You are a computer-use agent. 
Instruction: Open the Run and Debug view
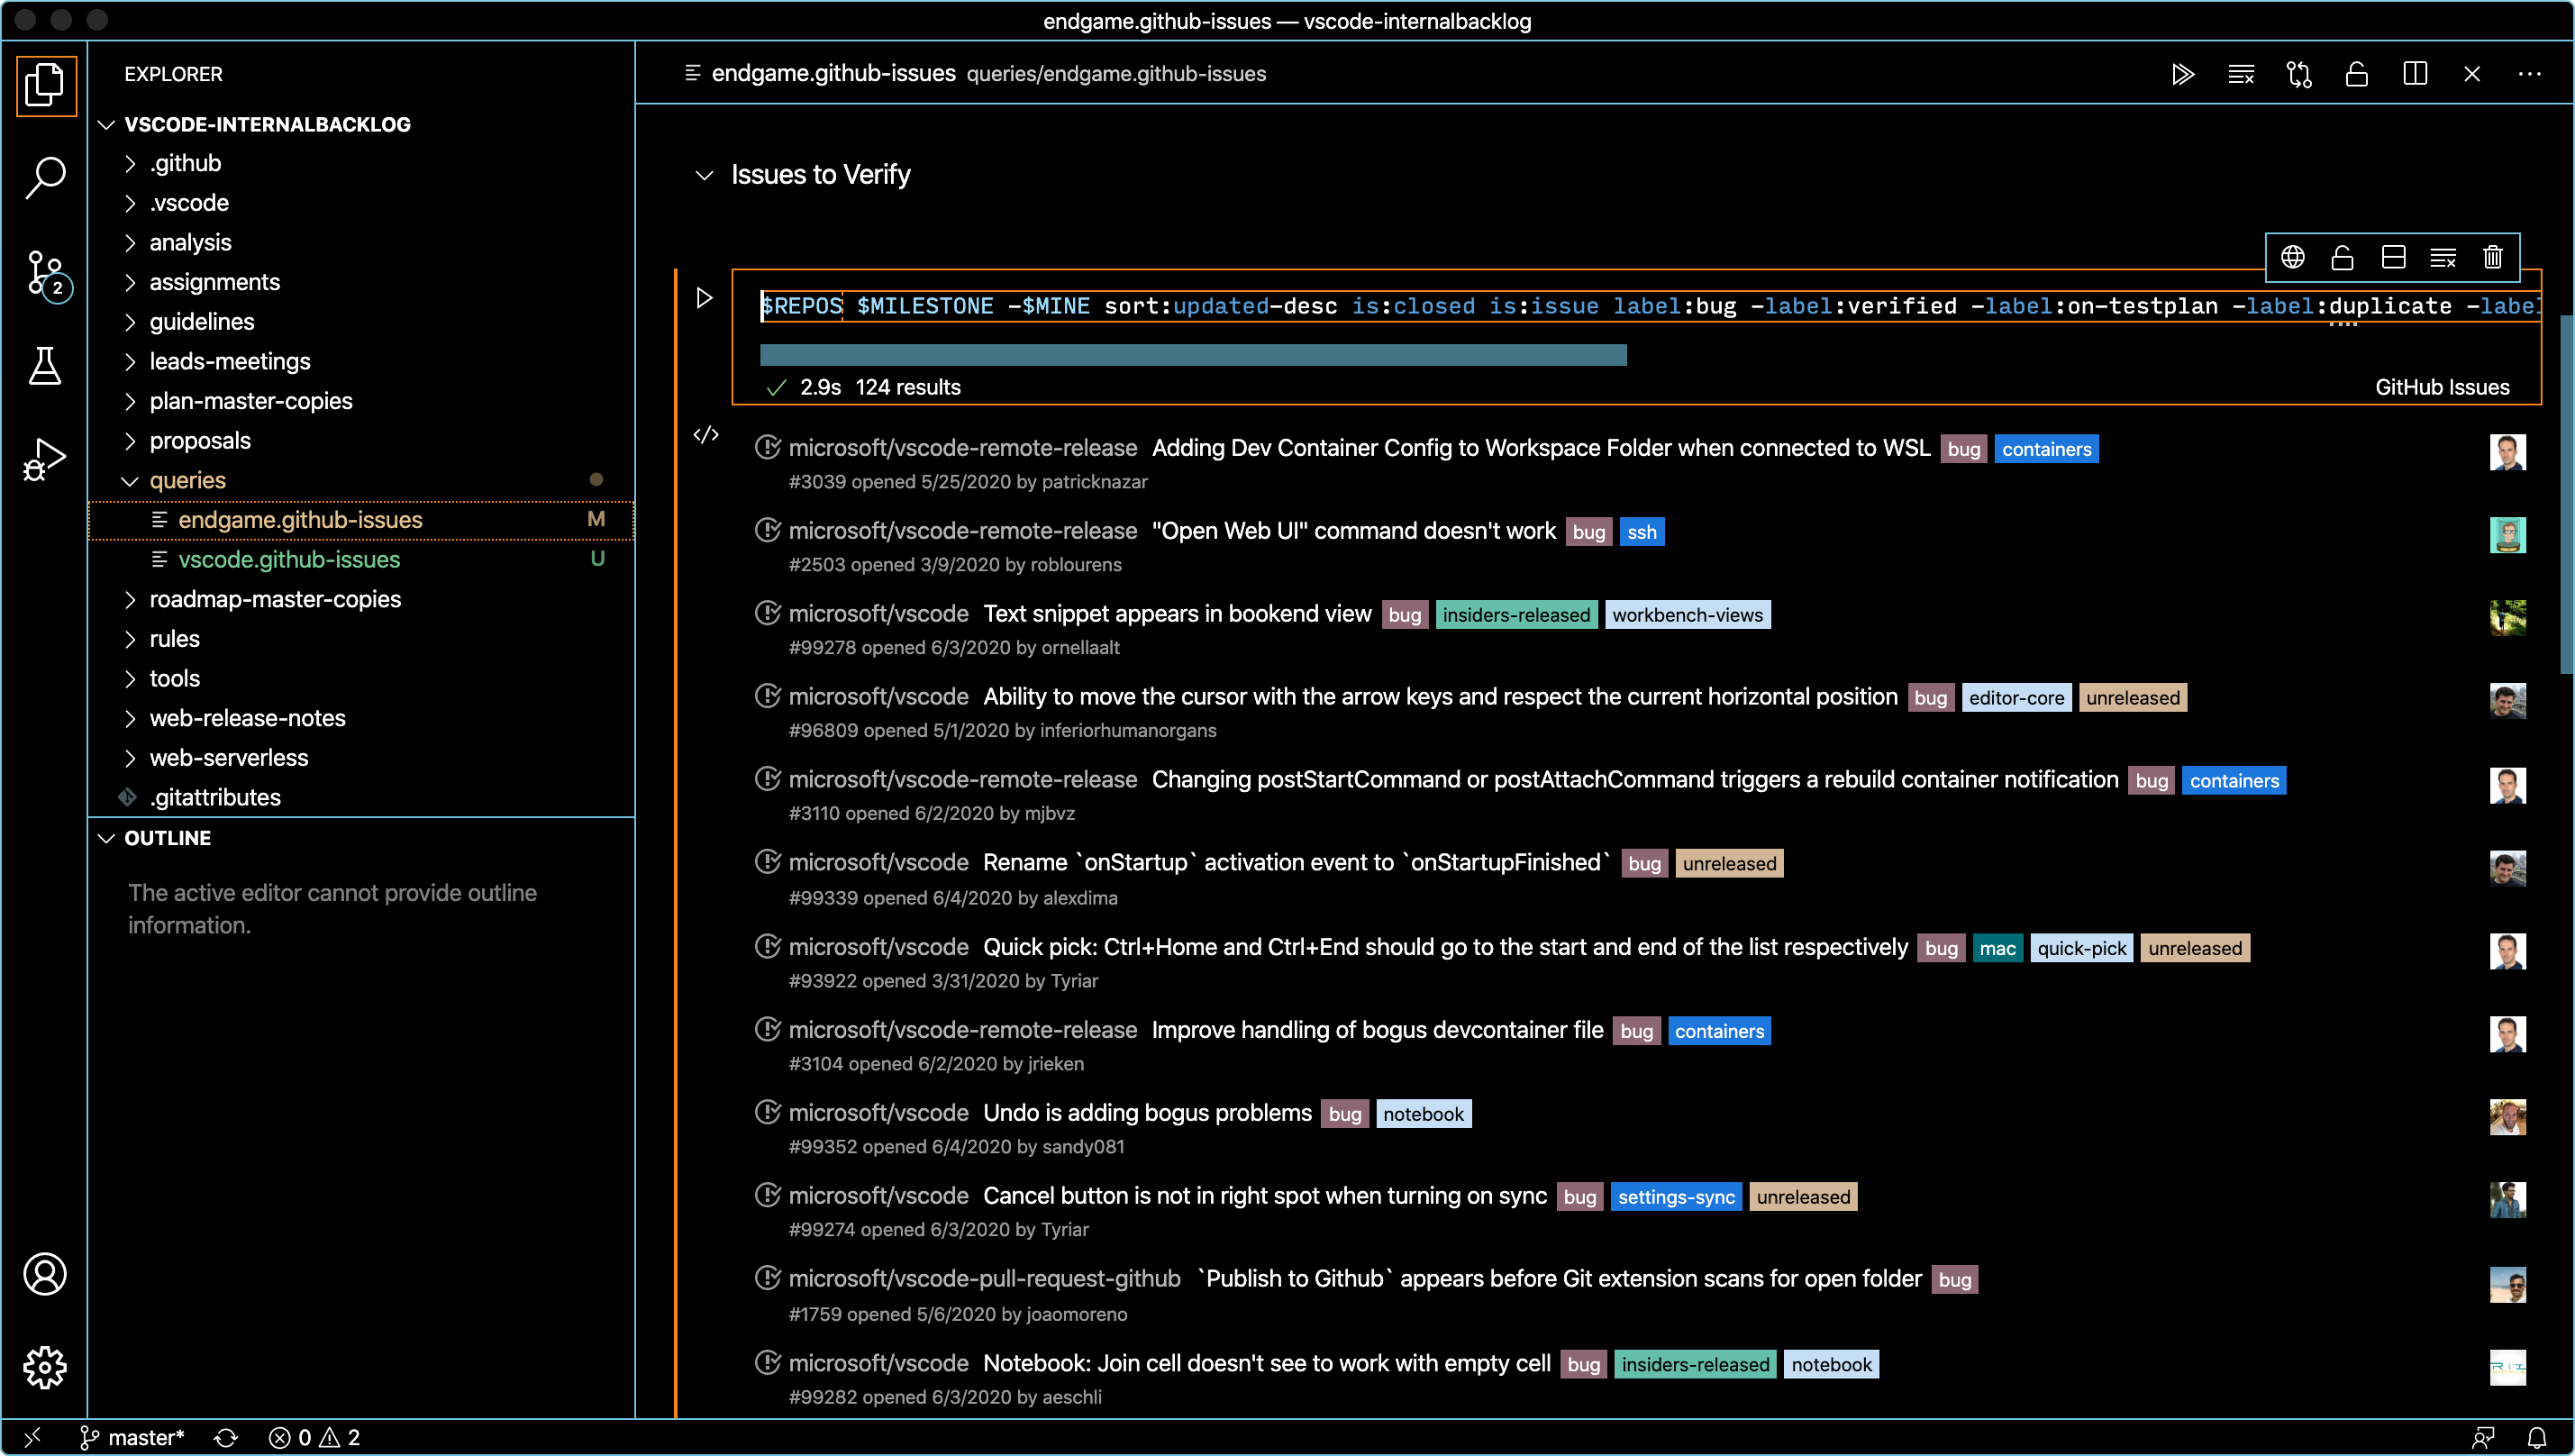[45, 457]
